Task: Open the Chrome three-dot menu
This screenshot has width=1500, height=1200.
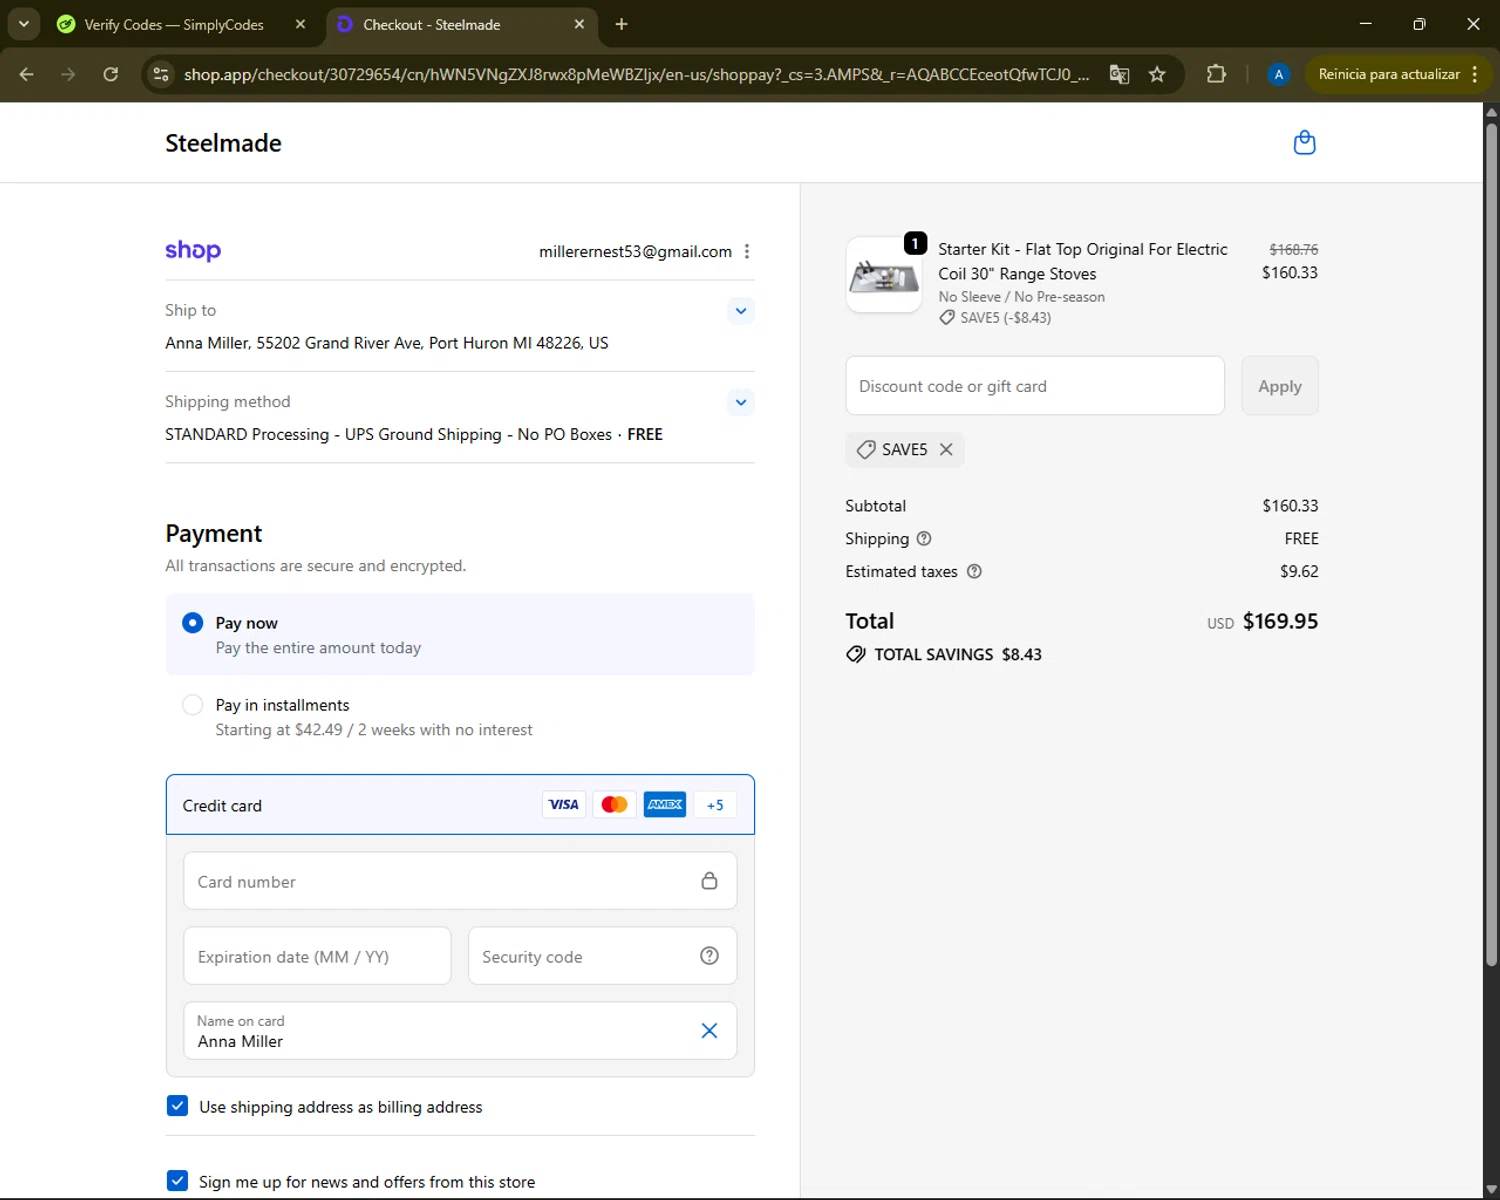Action: (1474, 74)
